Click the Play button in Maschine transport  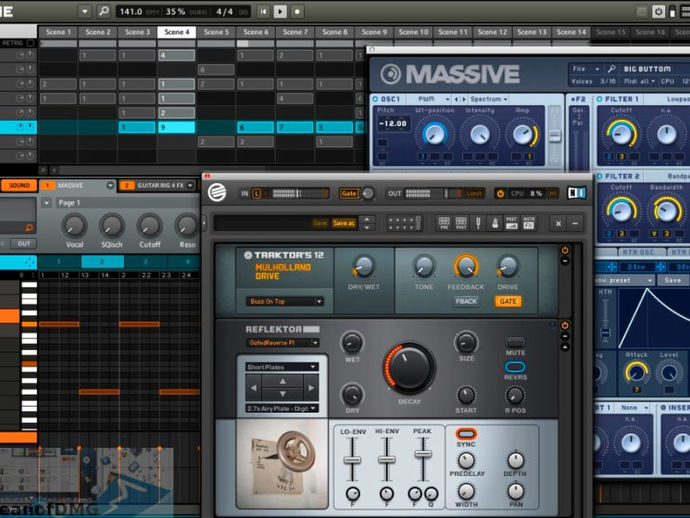[280, 12]
